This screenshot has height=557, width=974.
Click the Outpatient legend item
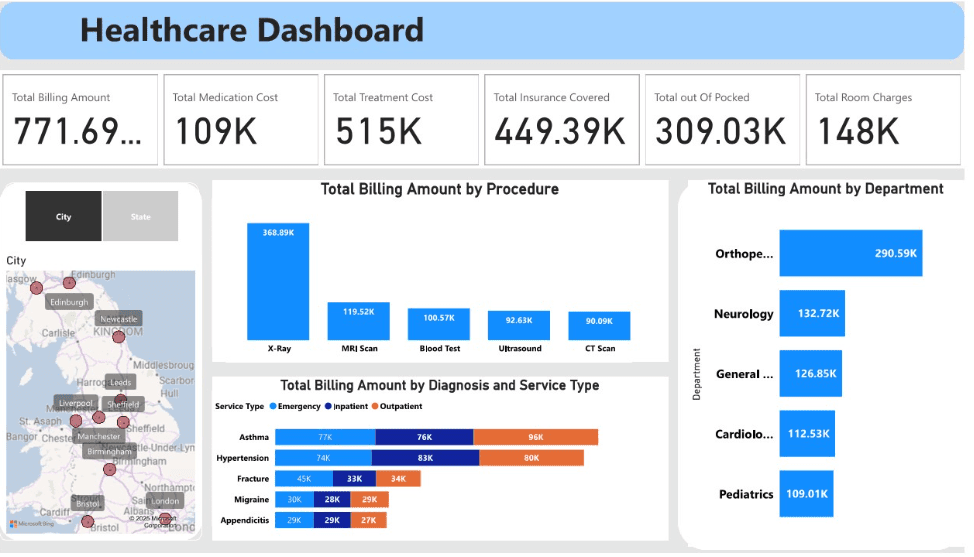(x=397, y=406)
